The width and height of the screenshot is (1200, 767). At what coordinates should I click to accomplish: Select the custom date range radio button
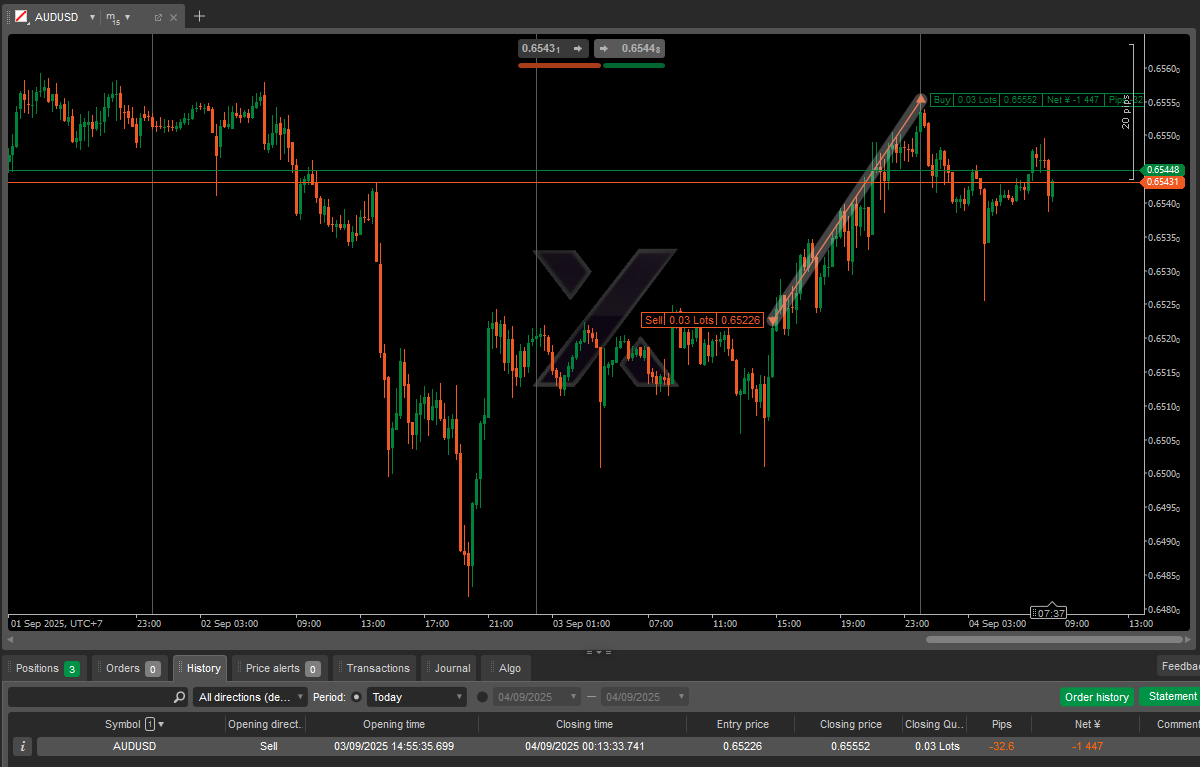(483, 697)
